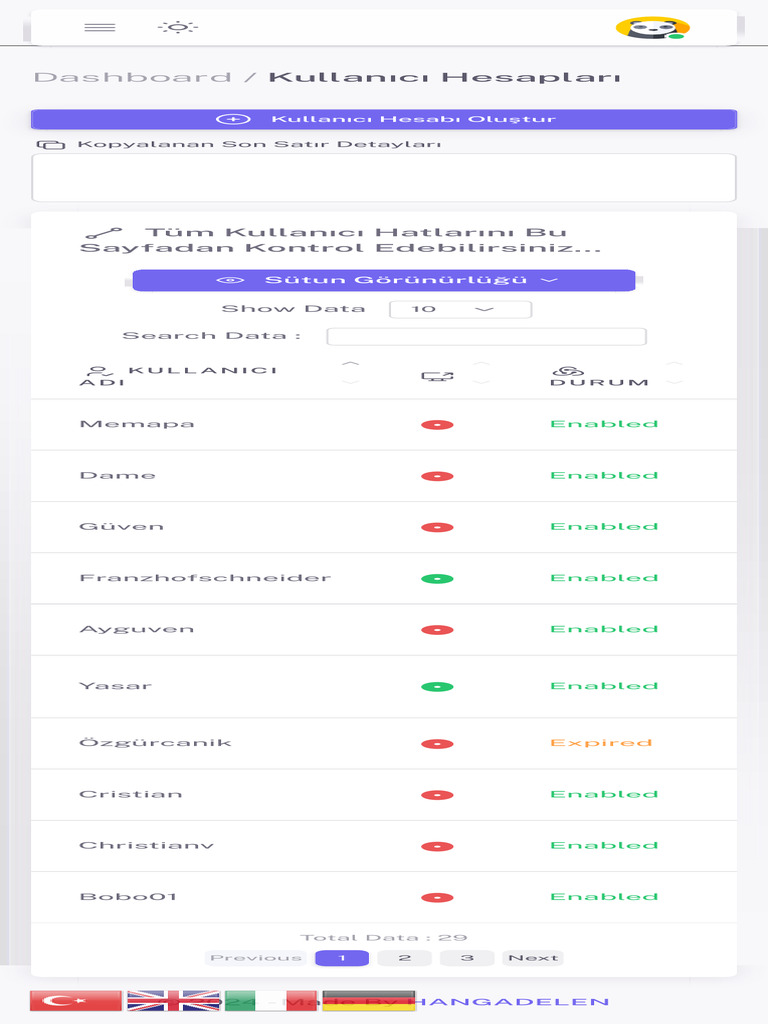
Task: Click Kullanıcı Hesabı Oluştur button
Action: pyautogui.click(x=384, y=119)
